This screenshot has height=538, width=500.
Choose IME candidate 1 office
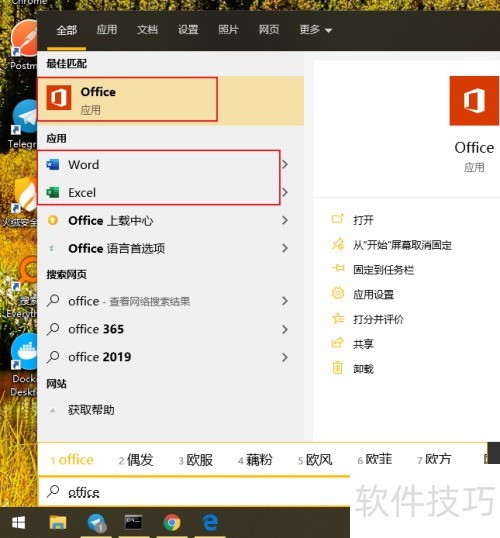(x=72, y=460)
